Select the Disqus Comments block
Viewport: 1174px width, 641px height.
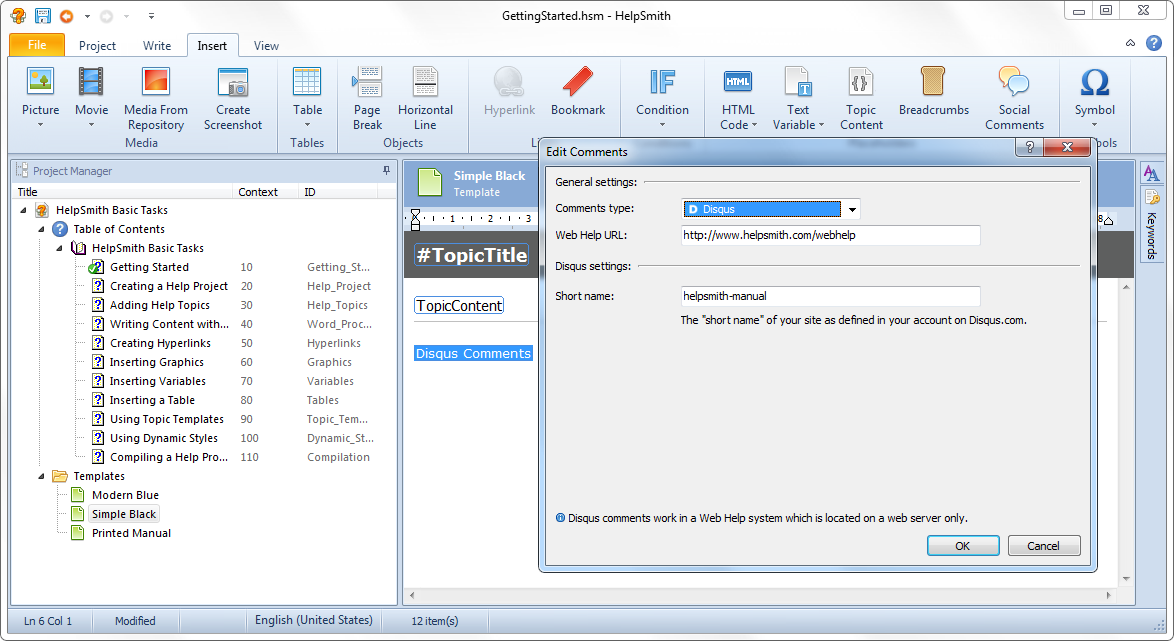click(x=473, y=353)
